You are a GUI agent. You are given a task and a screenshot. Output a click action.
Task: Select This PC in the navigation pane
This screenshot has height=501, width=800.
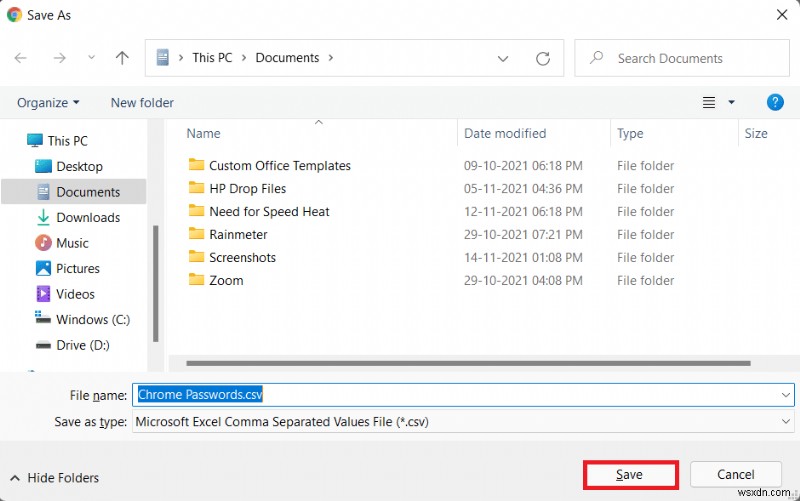(67, 141)
